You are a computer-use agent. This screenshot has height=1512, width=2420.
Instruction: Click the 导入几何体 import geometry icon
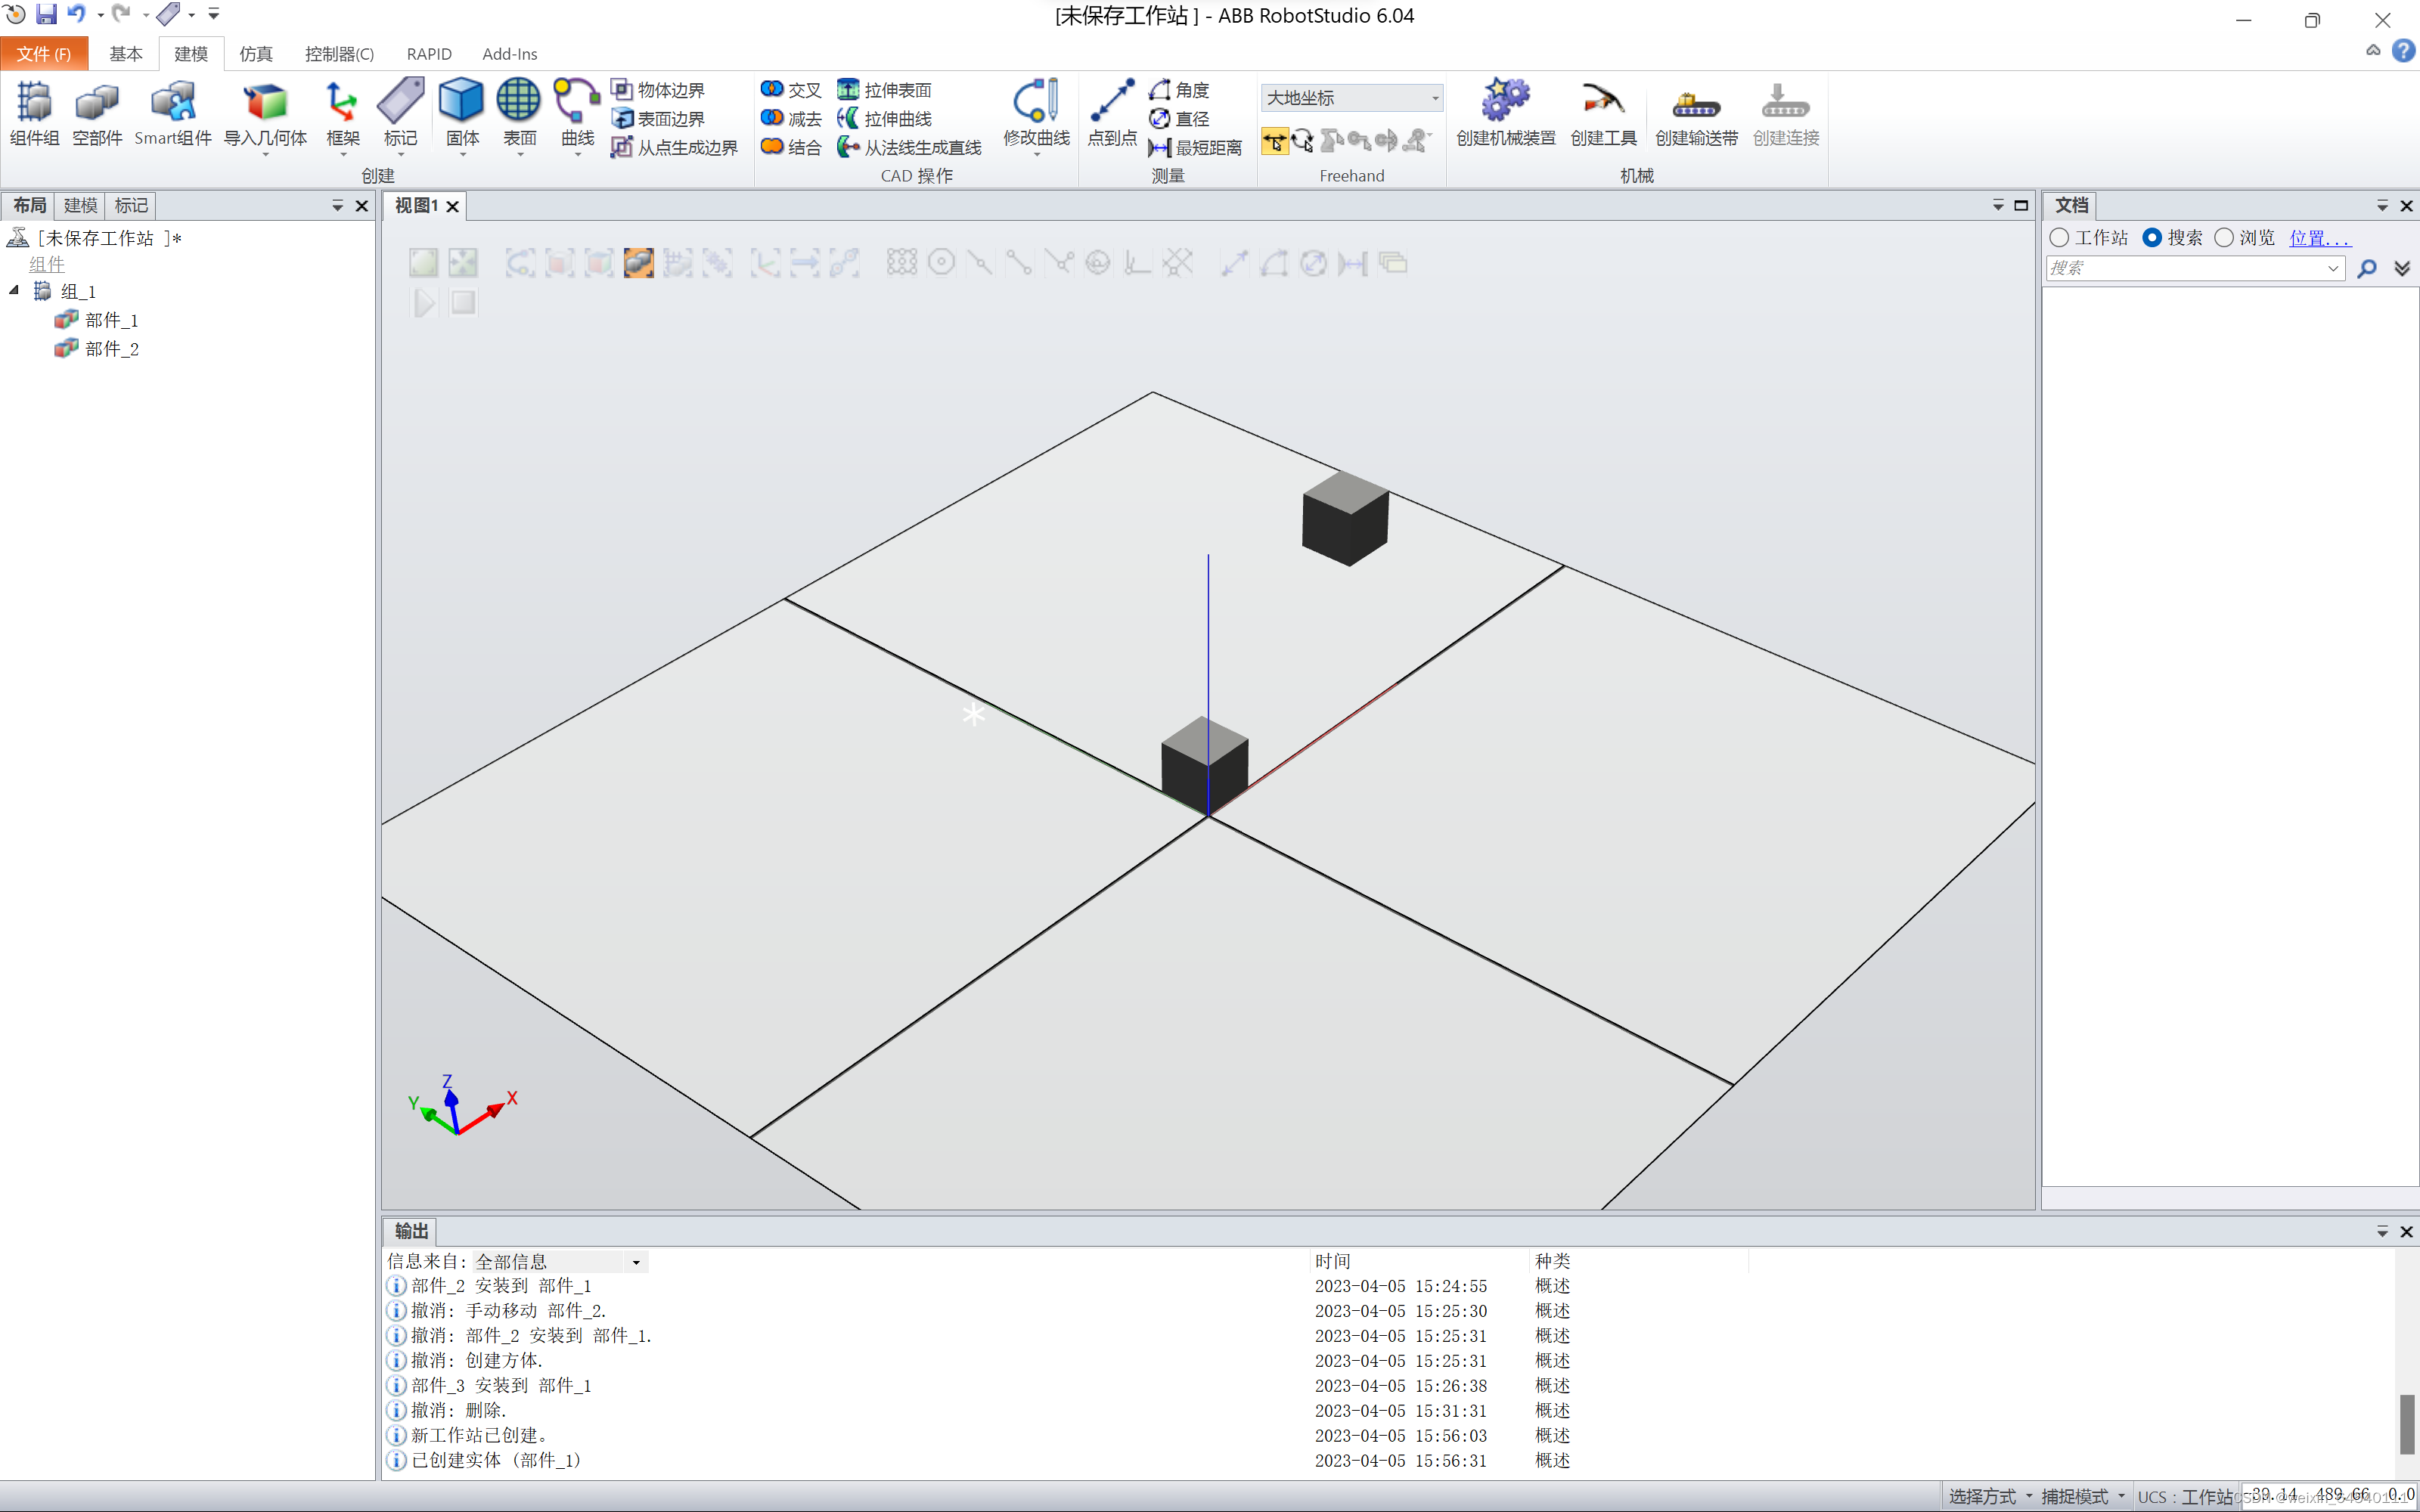265,103
